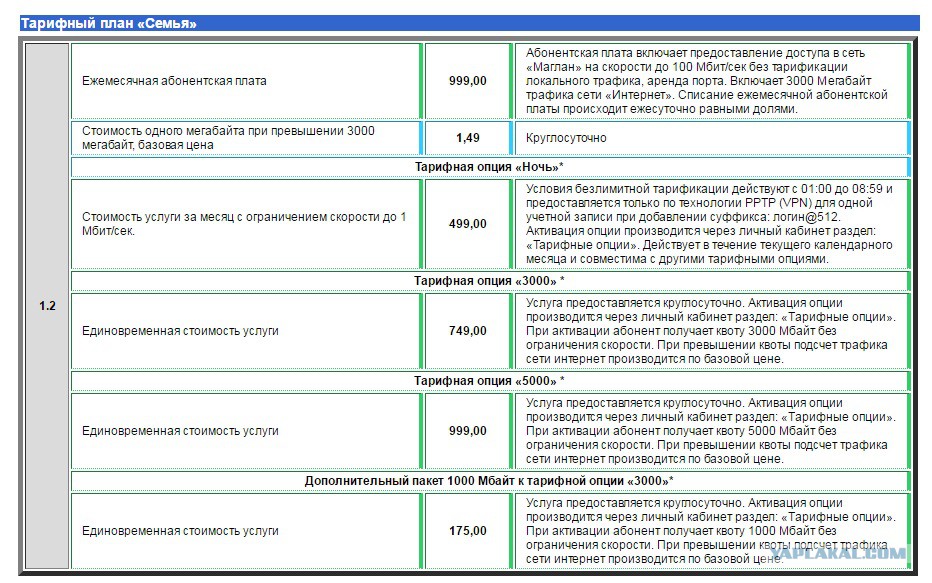Select the 1.2 row number cell
The image size is (932, 583).
(48, 306)
